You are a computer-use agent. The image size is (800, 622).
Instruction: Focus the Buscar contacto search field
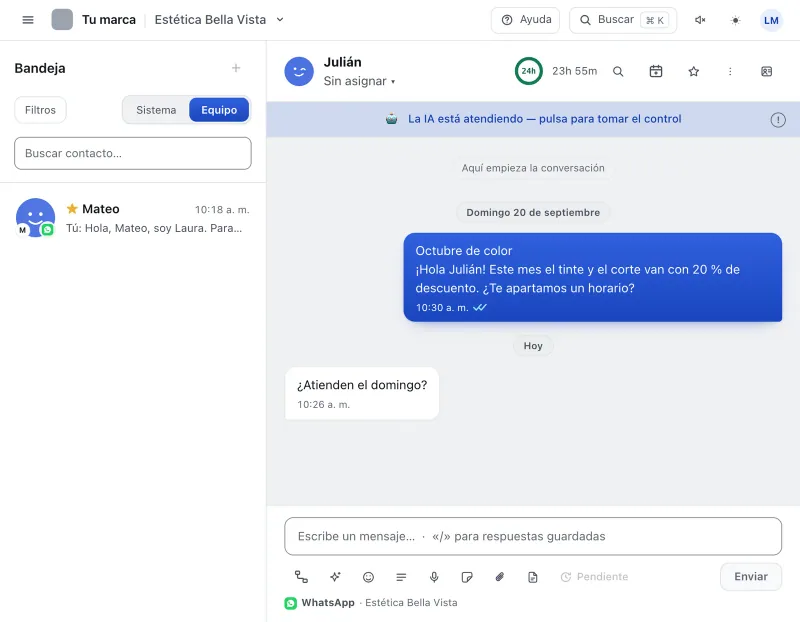click(133, 153)
